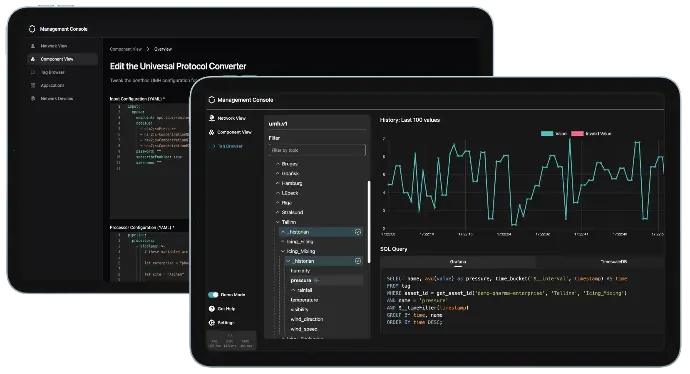Switch to the TimescaleDB query tab
This screenshot has width=690, height=374.
coord(614,262)
